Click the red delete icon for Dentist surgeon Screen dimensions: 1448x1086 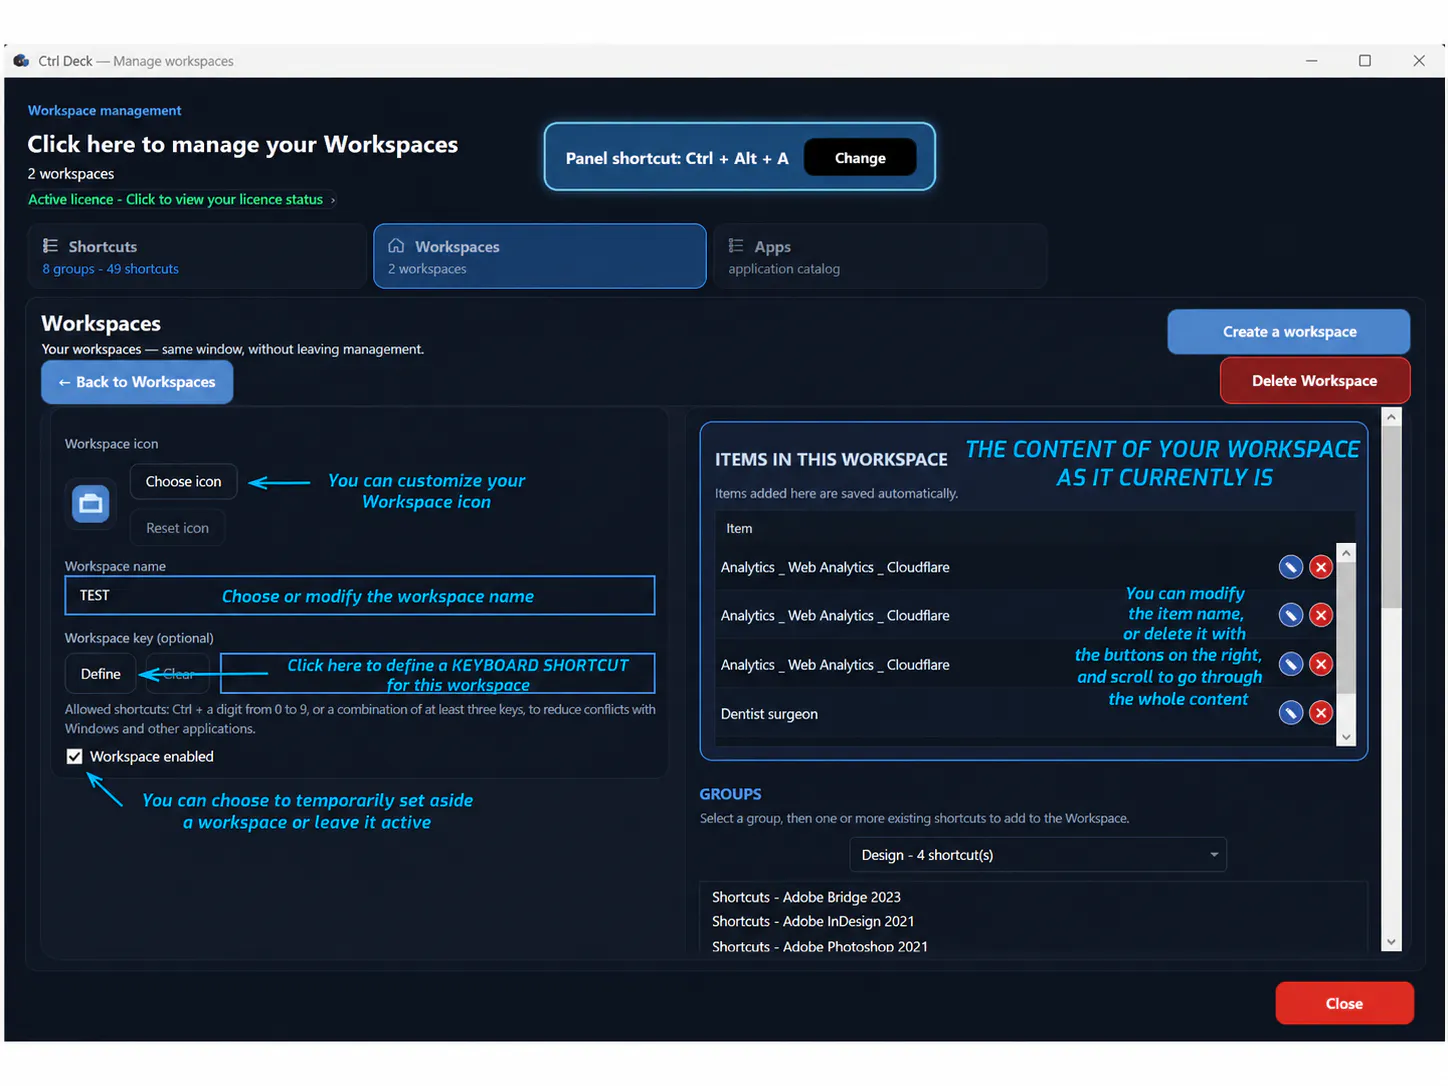point(1321,713)
